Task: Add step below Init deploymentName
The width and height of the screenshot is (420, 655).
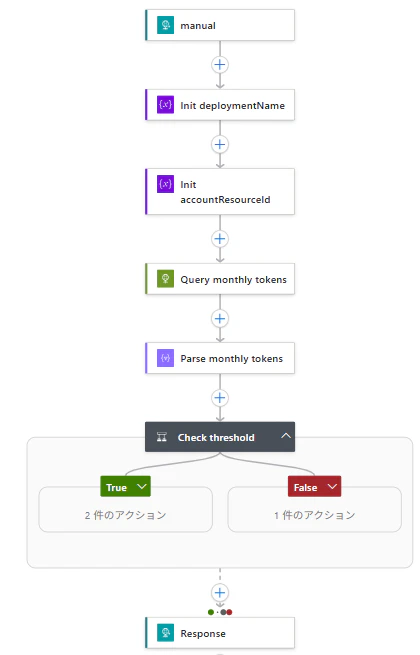Action: click(220, 145)
